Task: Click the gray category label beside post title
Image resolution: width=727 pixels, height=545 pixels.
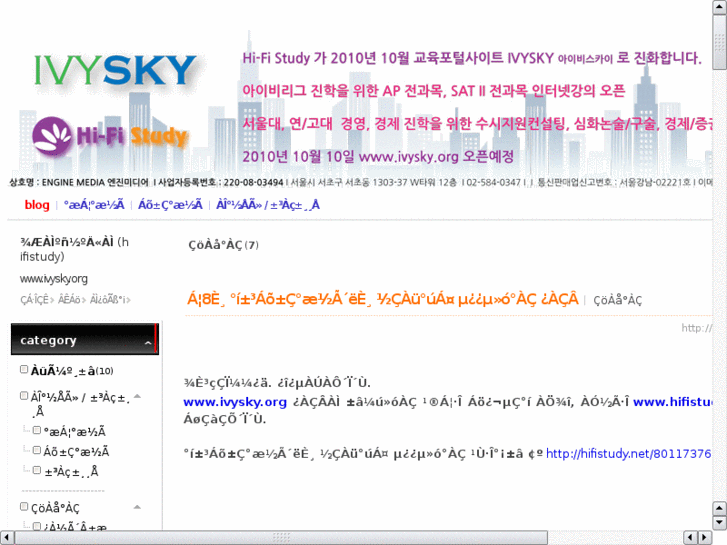Action: coord(618,301)
